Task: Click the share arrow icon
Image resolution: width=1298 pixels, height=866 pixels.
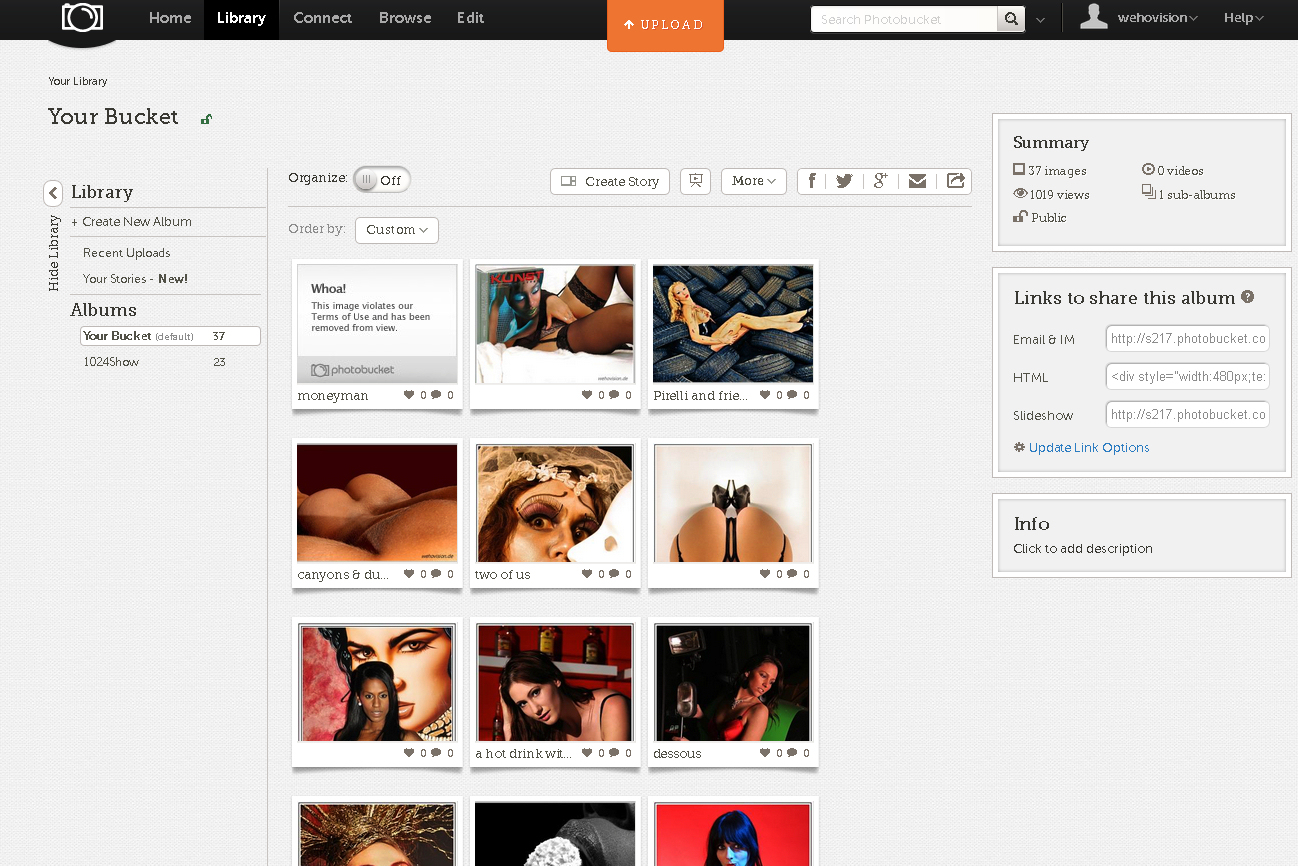Action: [x=955, y=181]
